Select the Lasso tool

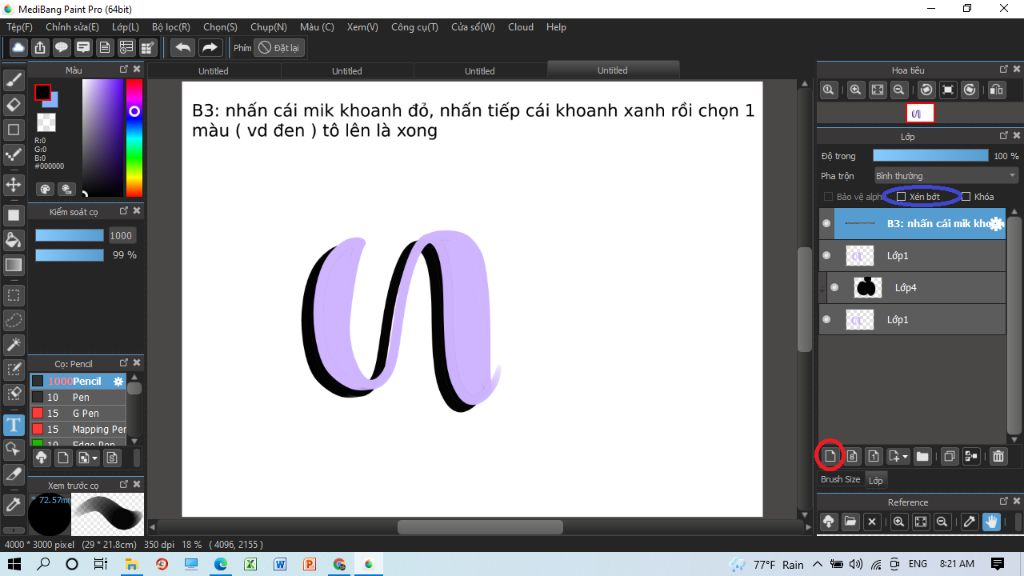coord(14,320)
